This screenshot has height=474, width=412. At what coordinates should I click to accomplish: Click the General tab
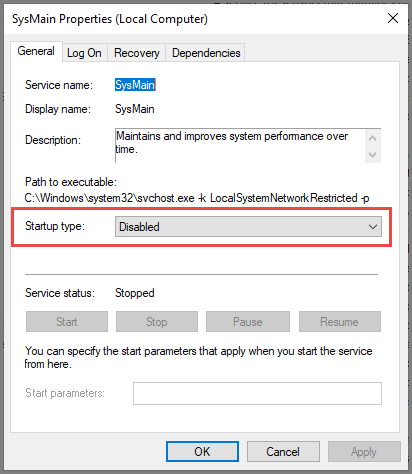[x=36, y=51]
